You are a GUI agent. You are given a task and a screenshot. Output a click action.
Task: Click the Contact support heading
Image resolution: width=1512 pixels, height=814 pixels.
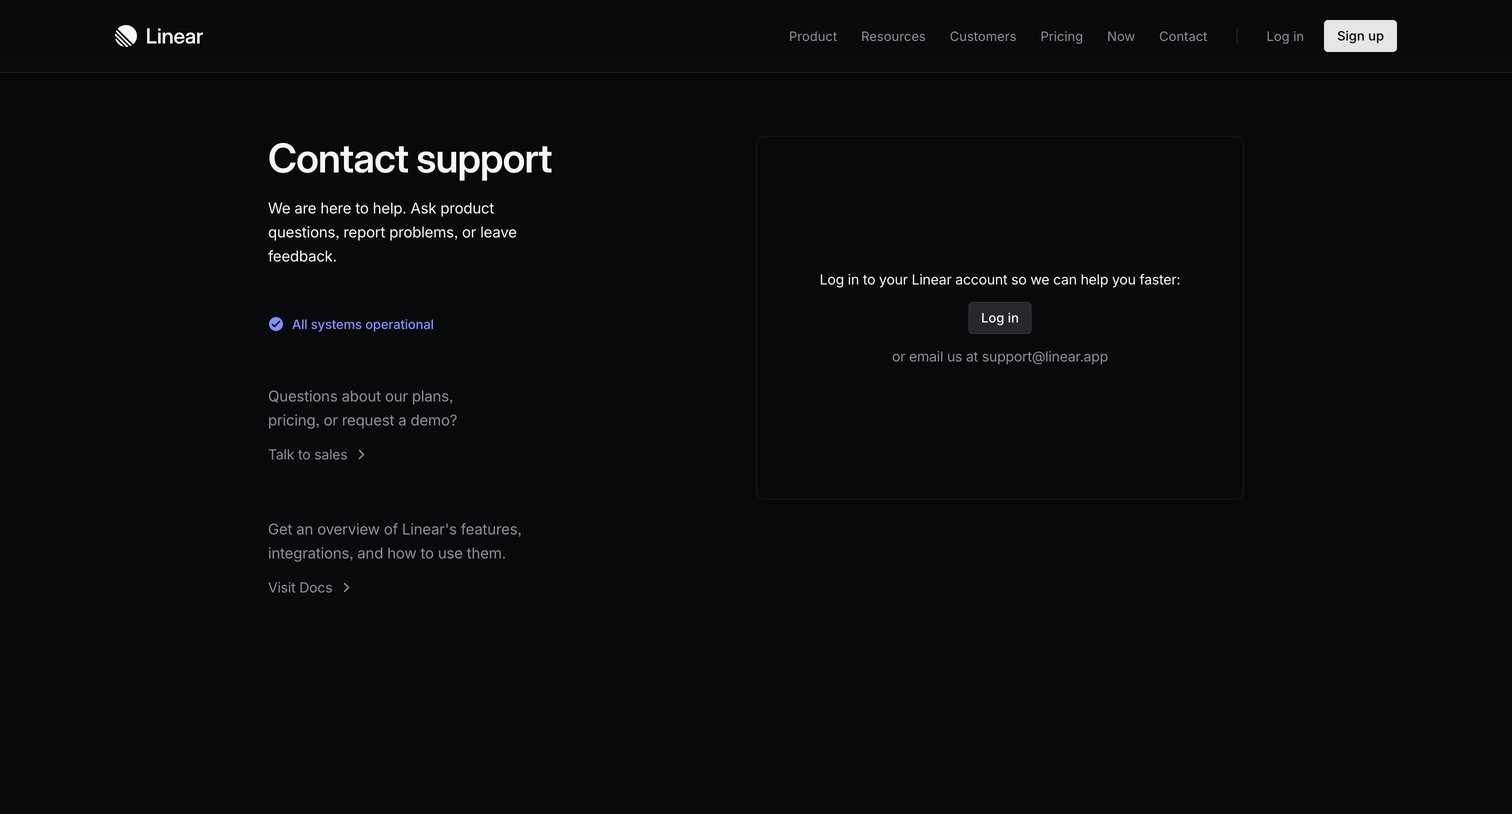pos(410,159)
